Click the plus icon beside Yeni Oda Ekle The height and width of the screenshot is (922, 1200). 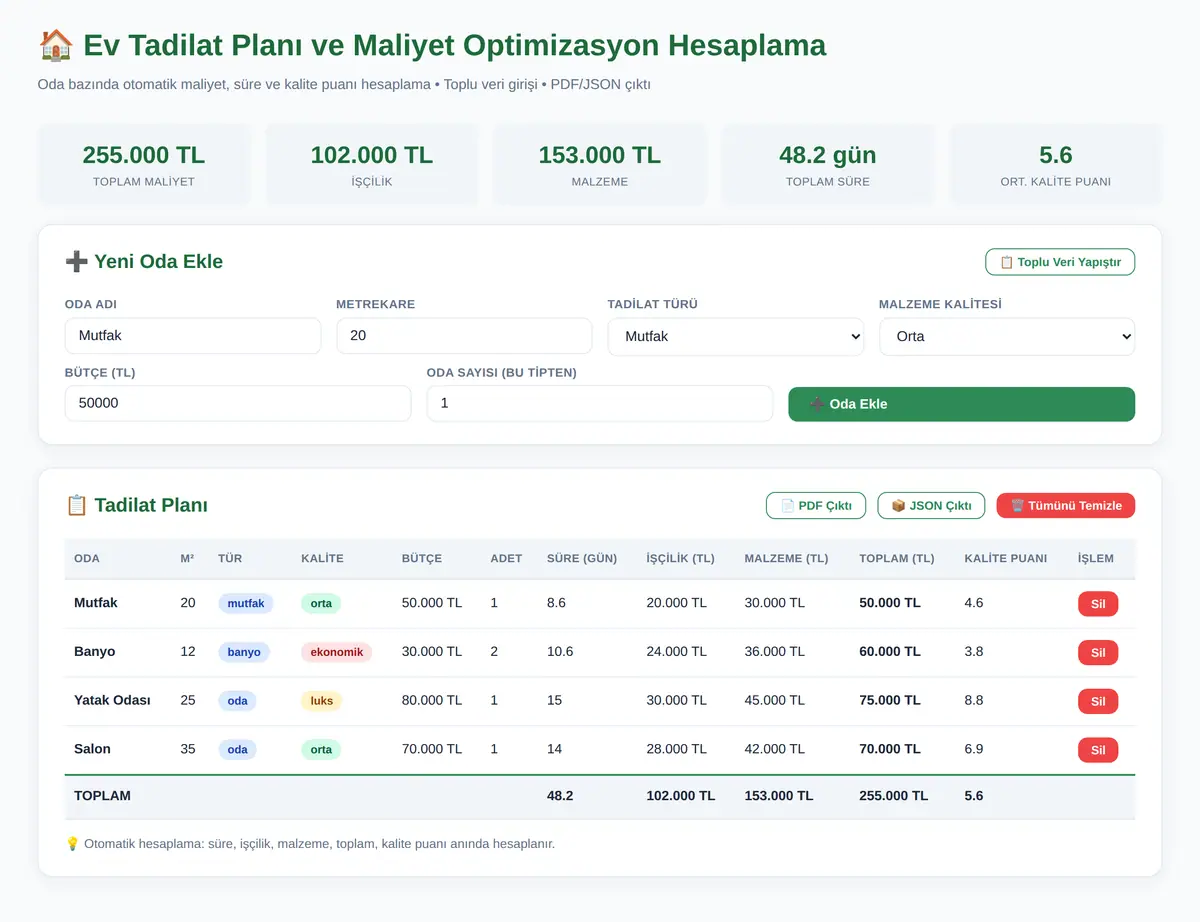point(76,262)
